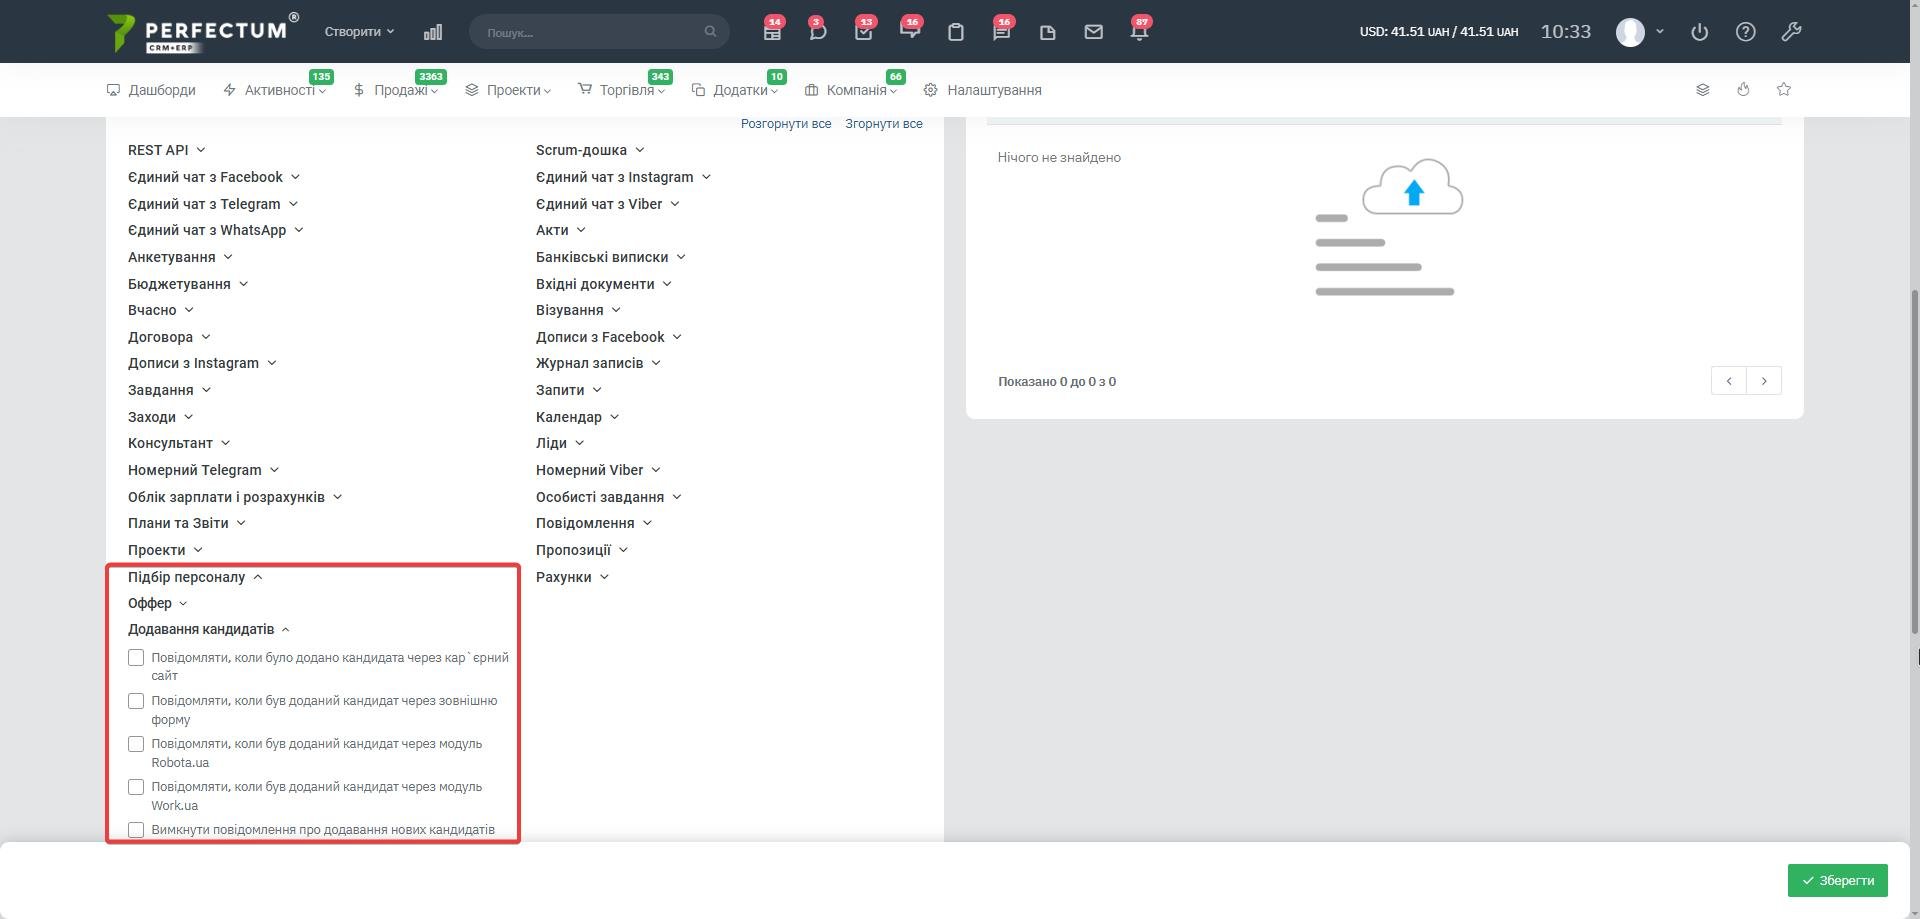1920x919 pixels.
Task: Open the messages icon left of document icon
Action: (1001, 32)
